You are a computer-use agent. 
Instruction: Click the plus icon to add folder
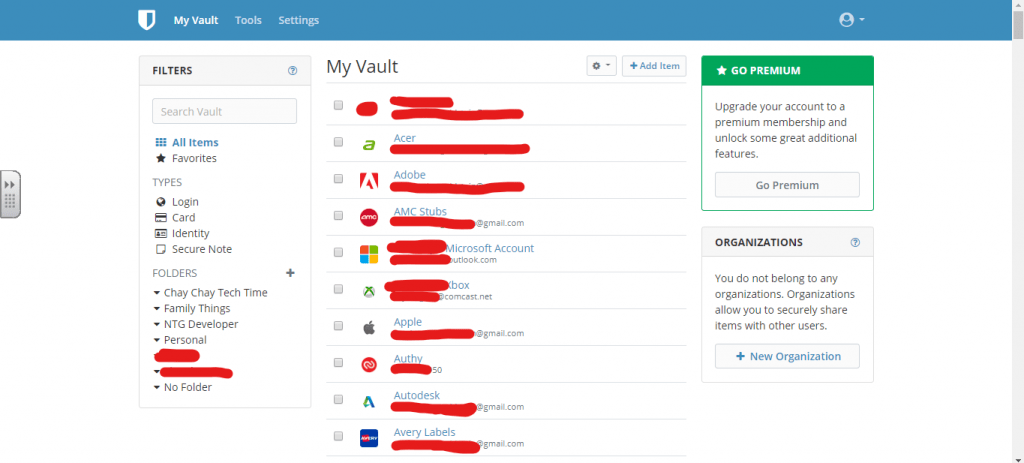click(291, 273)
